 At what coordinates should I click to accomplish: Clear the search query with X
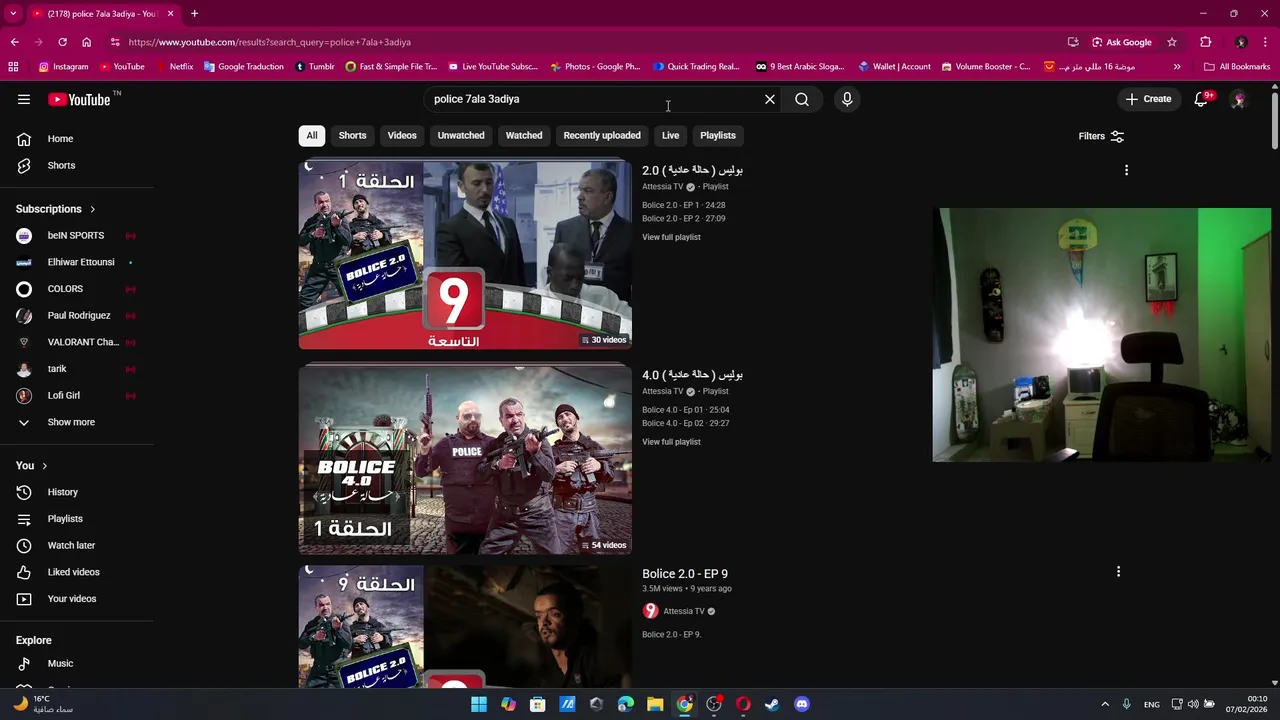[x=770, y=99]
